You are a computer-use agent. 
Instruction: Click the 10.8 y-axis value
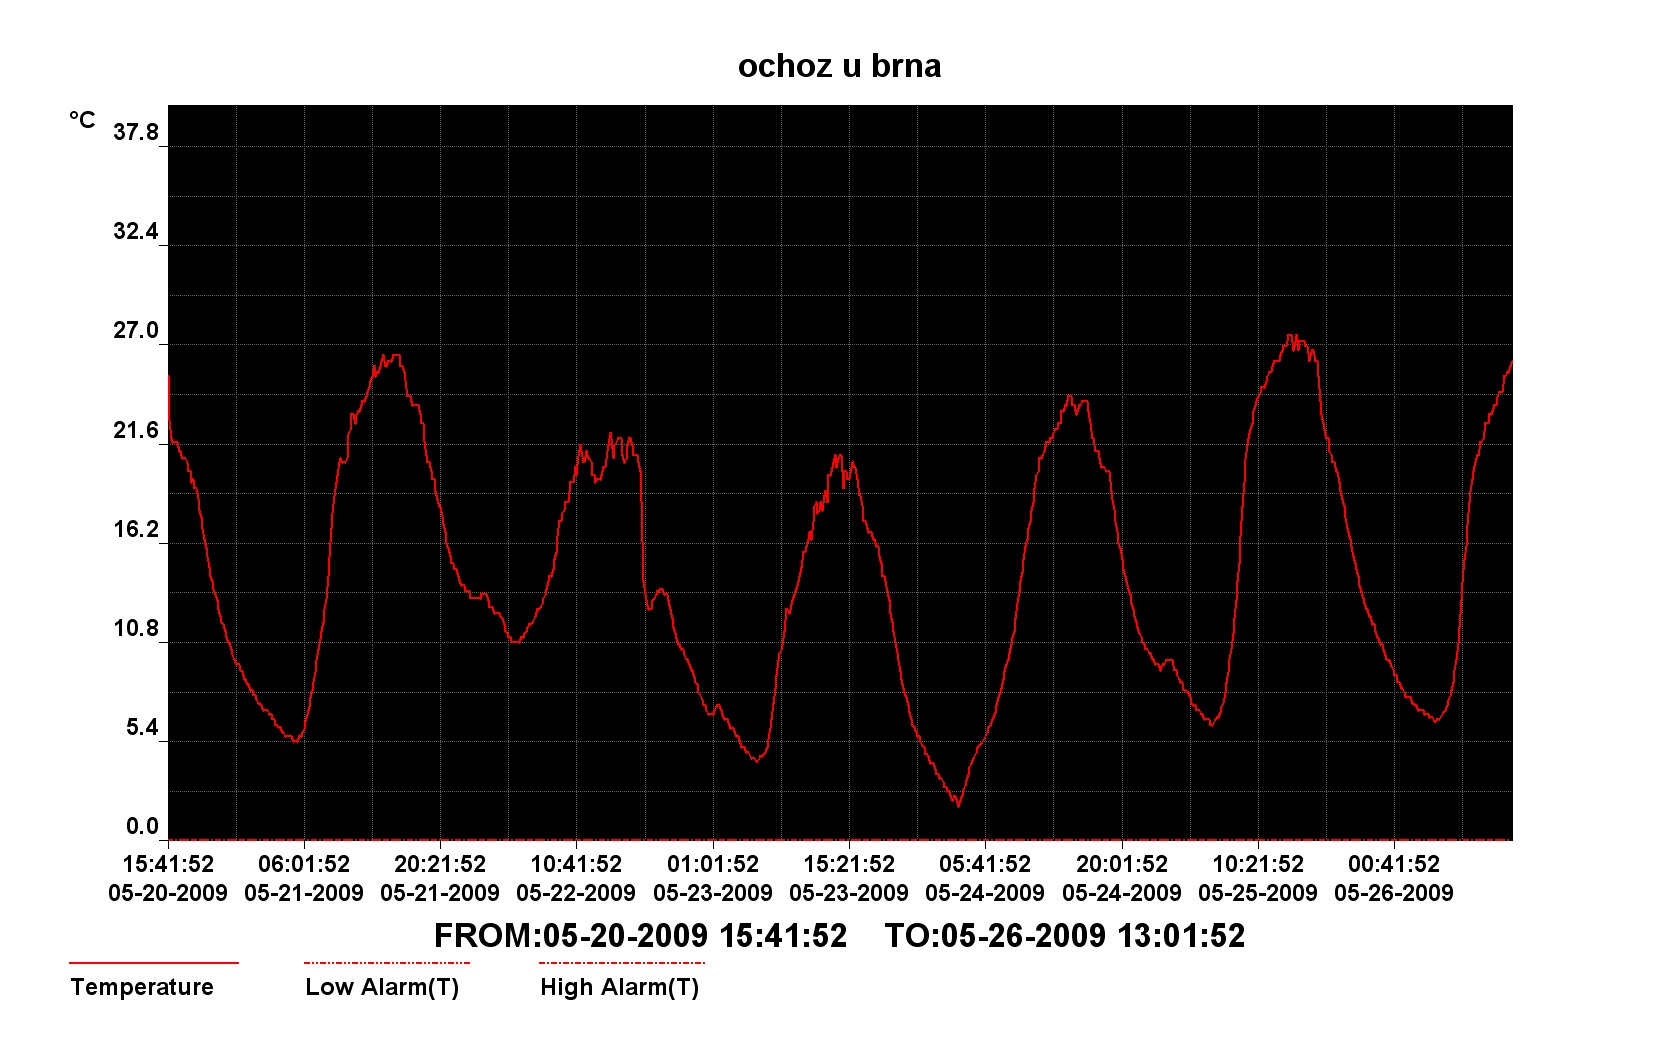[136, 628]
